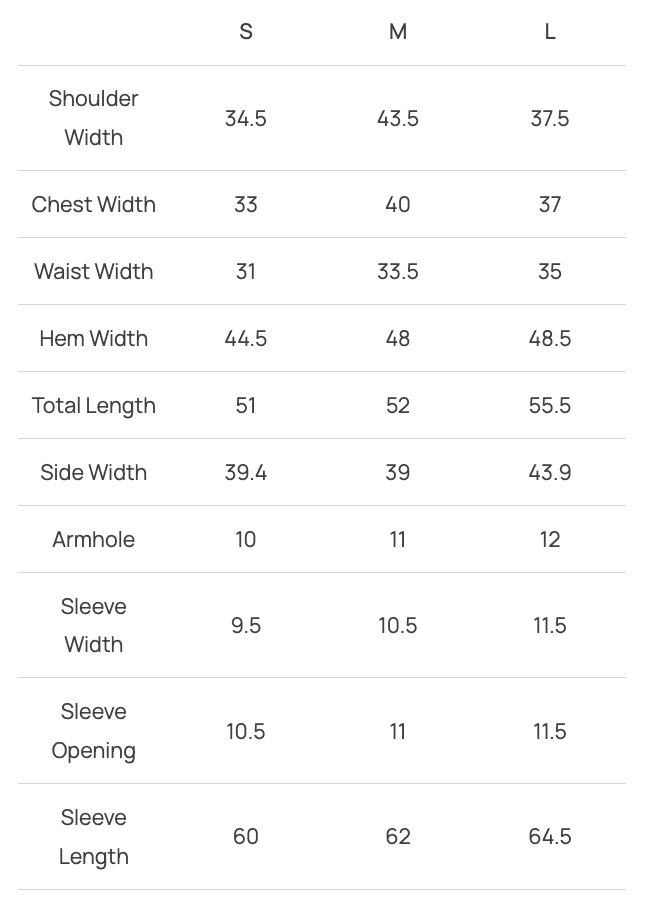Click the L size column header

[550, 32]
